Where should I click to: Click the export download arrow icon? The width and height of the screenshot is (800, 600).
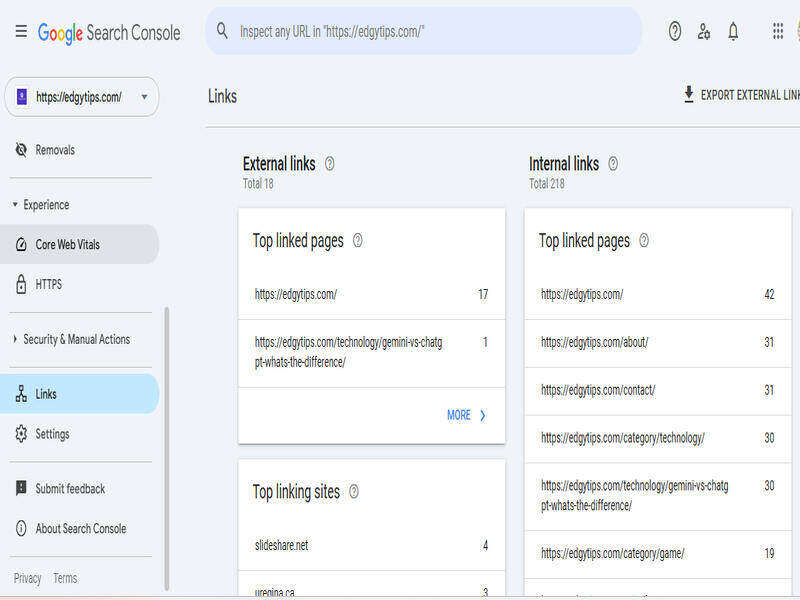coord(689,94)
